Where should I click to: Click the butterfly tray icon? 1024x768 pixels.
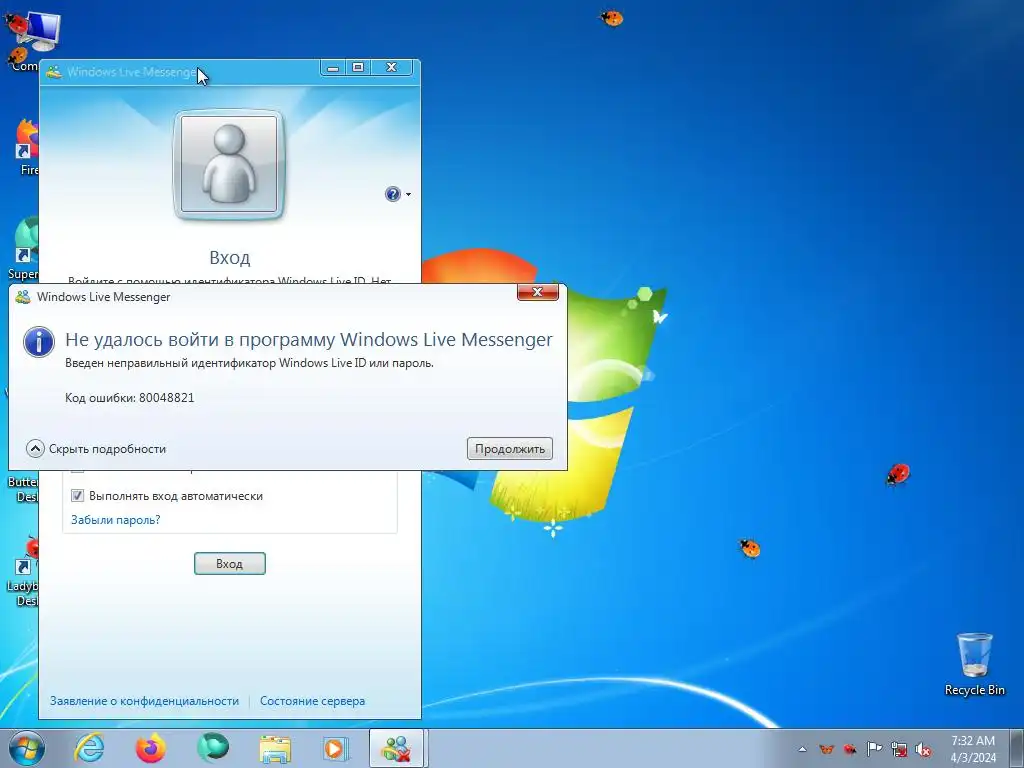point(826,750)
